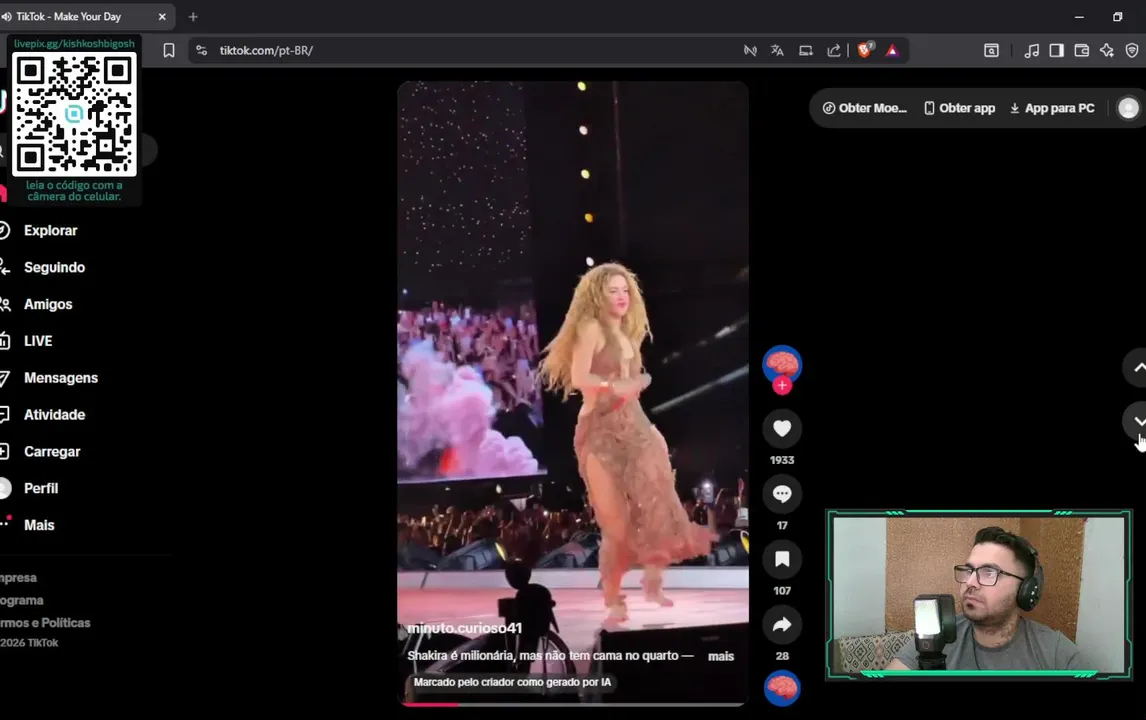
Task: Open Carregar in the sidebar
Action: [52, 452]
